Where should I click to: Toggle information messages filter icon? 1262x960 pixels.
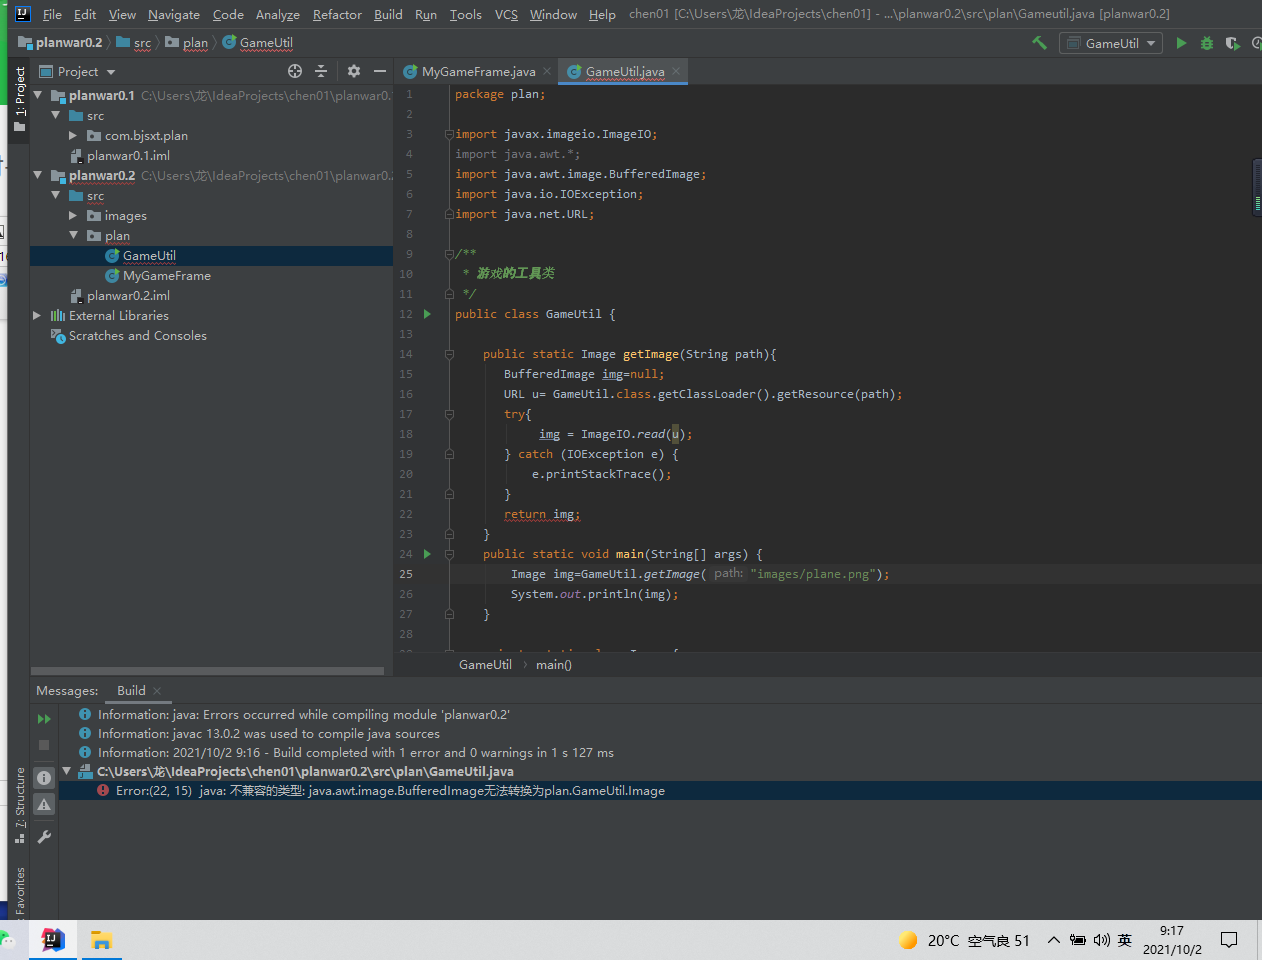[x=44, y=778]
